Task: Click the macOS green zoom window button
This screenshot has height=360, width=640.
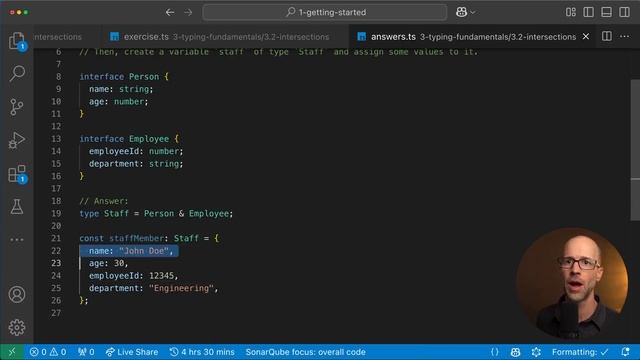Action: 26,12
